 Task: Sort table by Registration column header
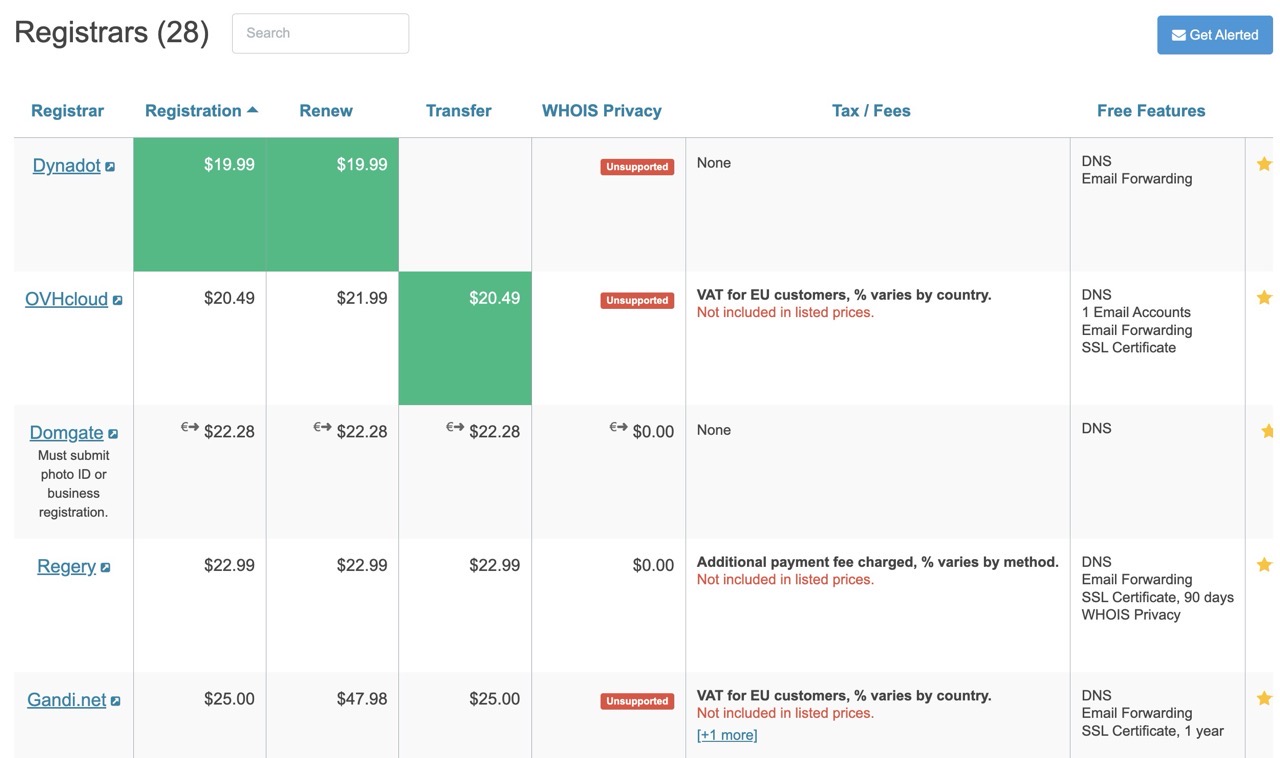coord(193,111)
